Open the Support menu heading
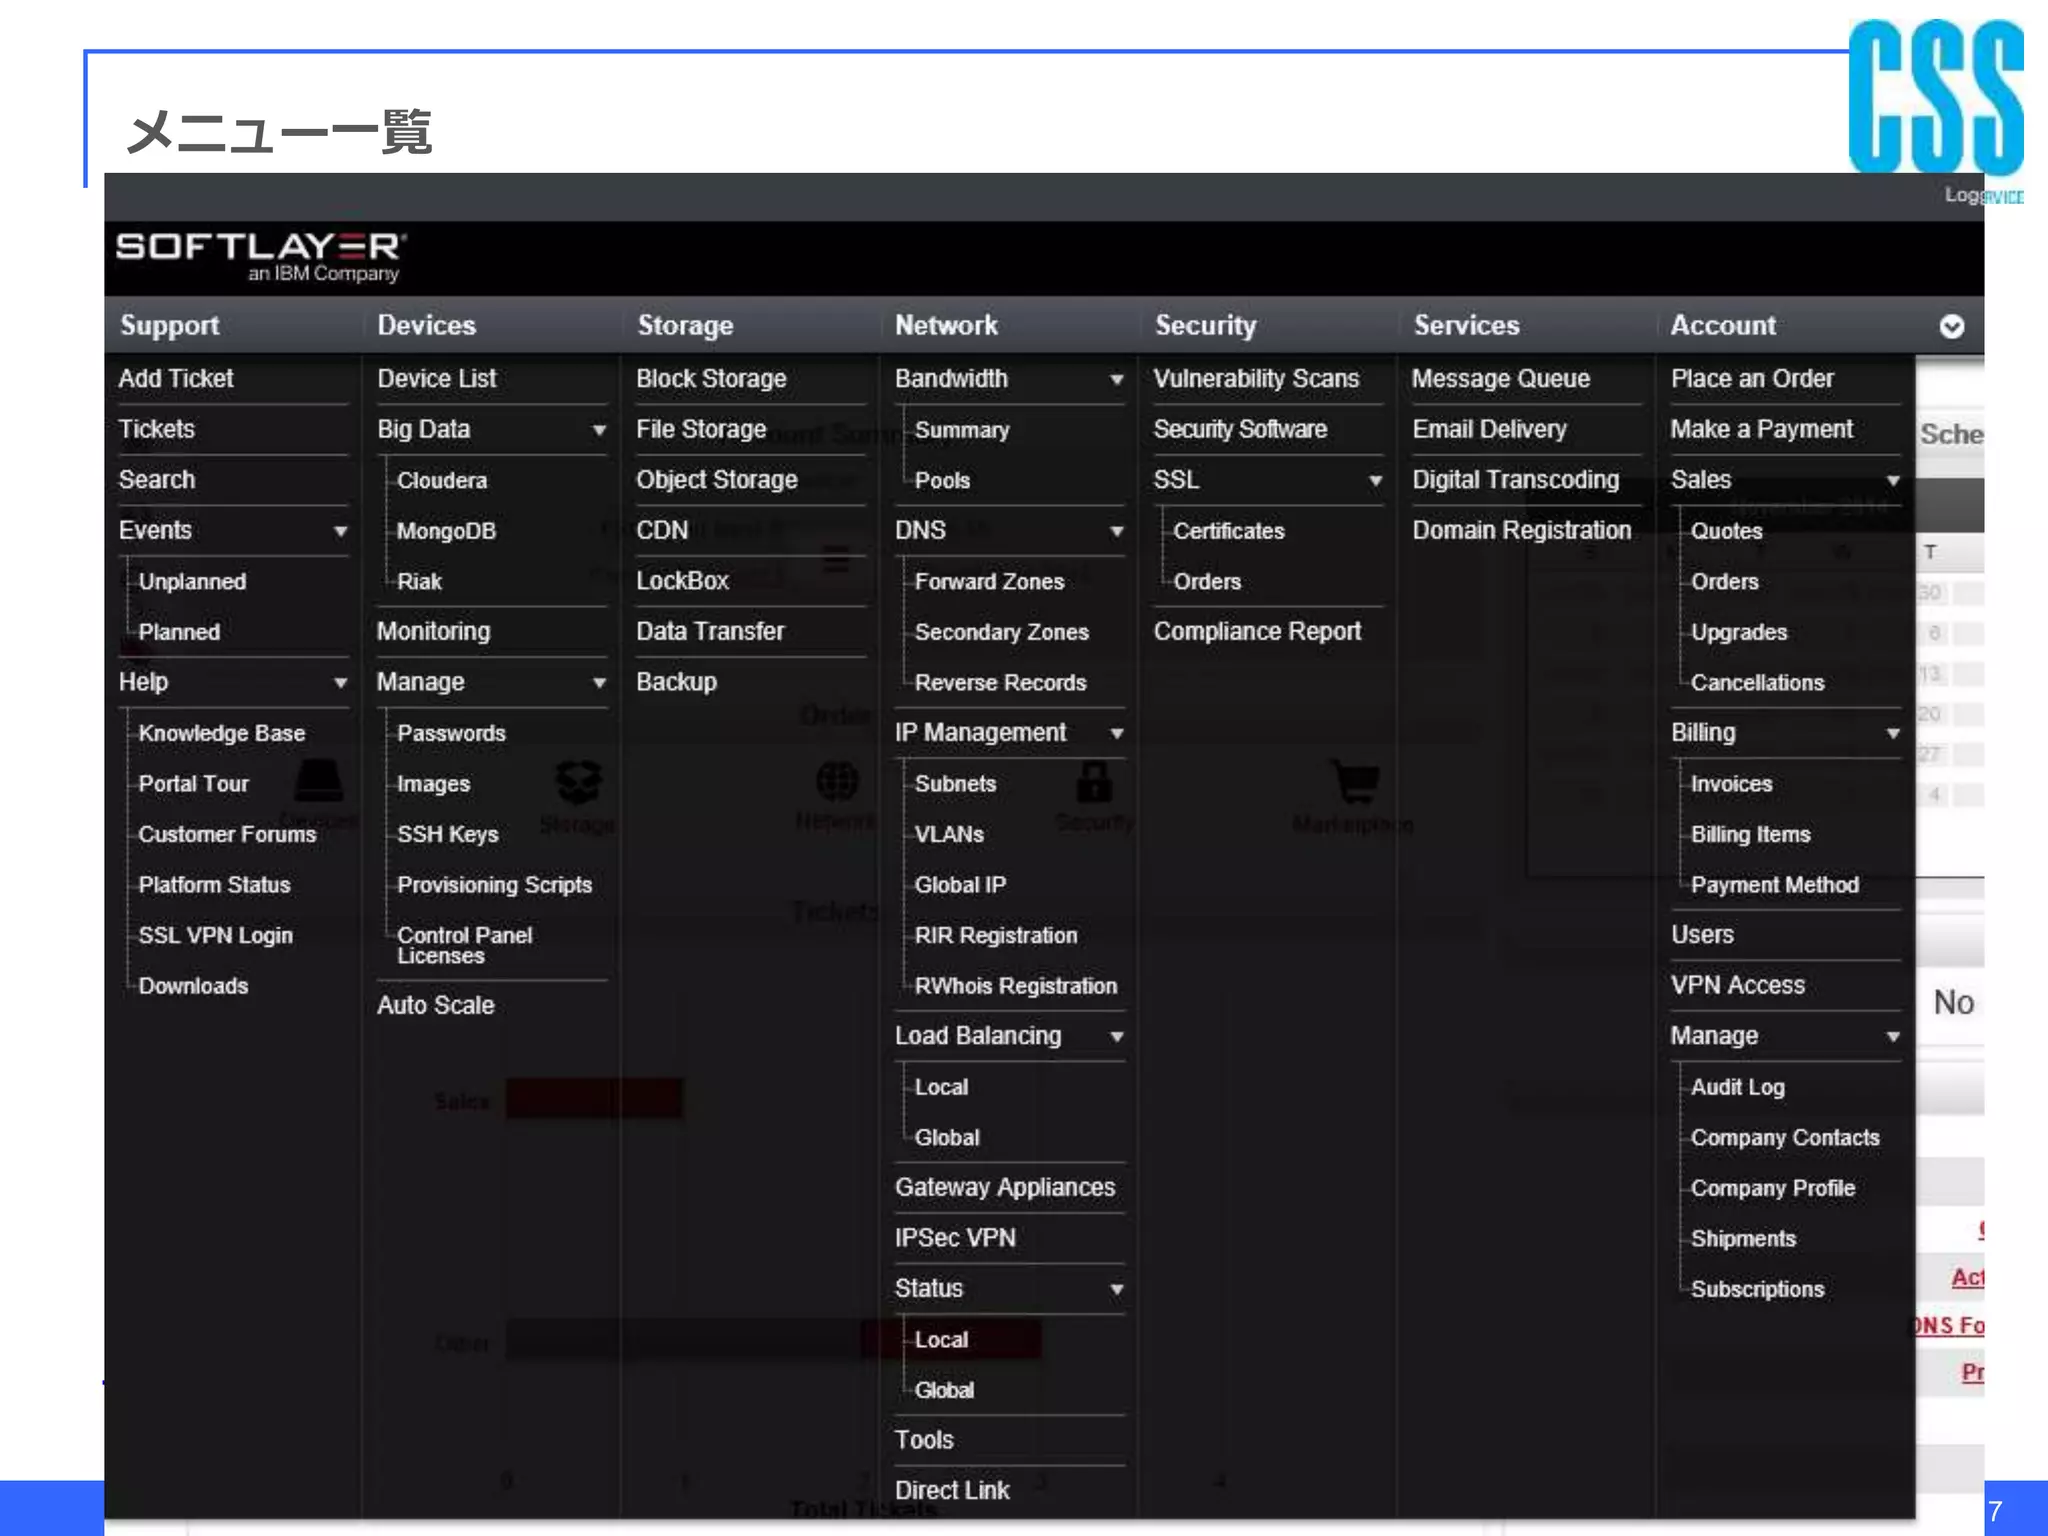 coord(170,325)
